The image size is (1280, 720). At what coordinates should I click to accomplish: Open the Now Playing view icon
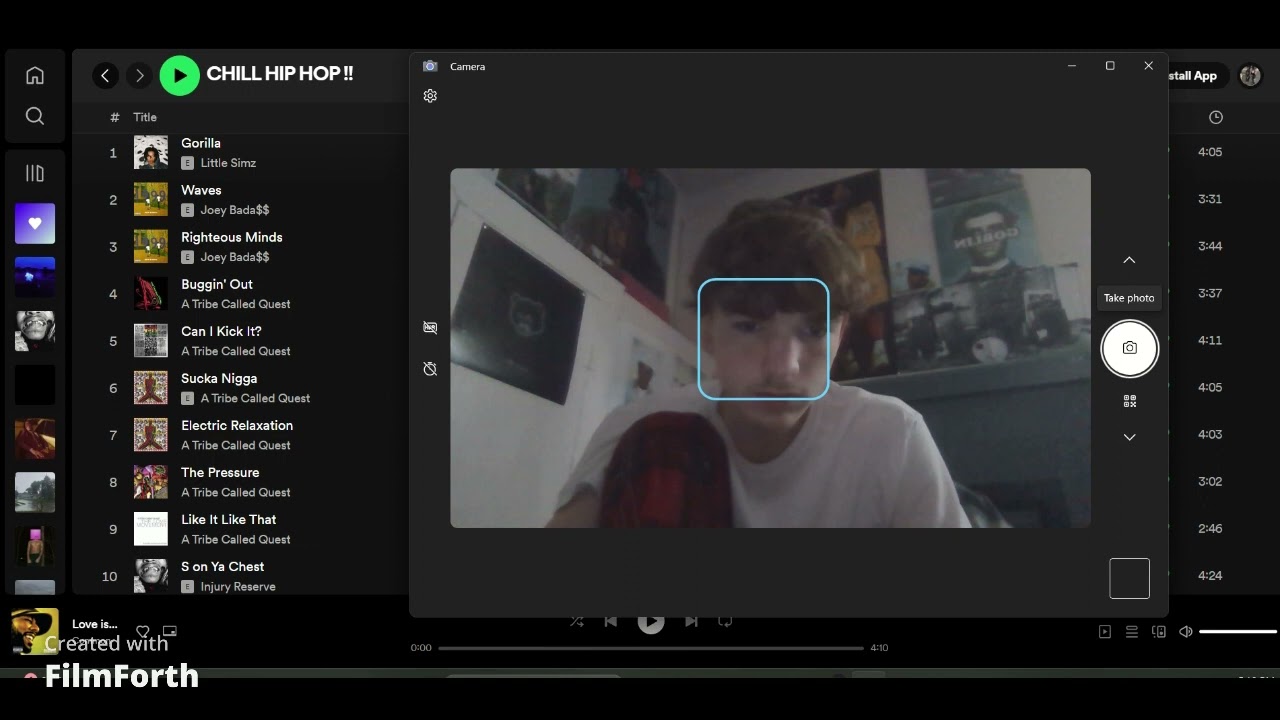(x=1105, y=632)
